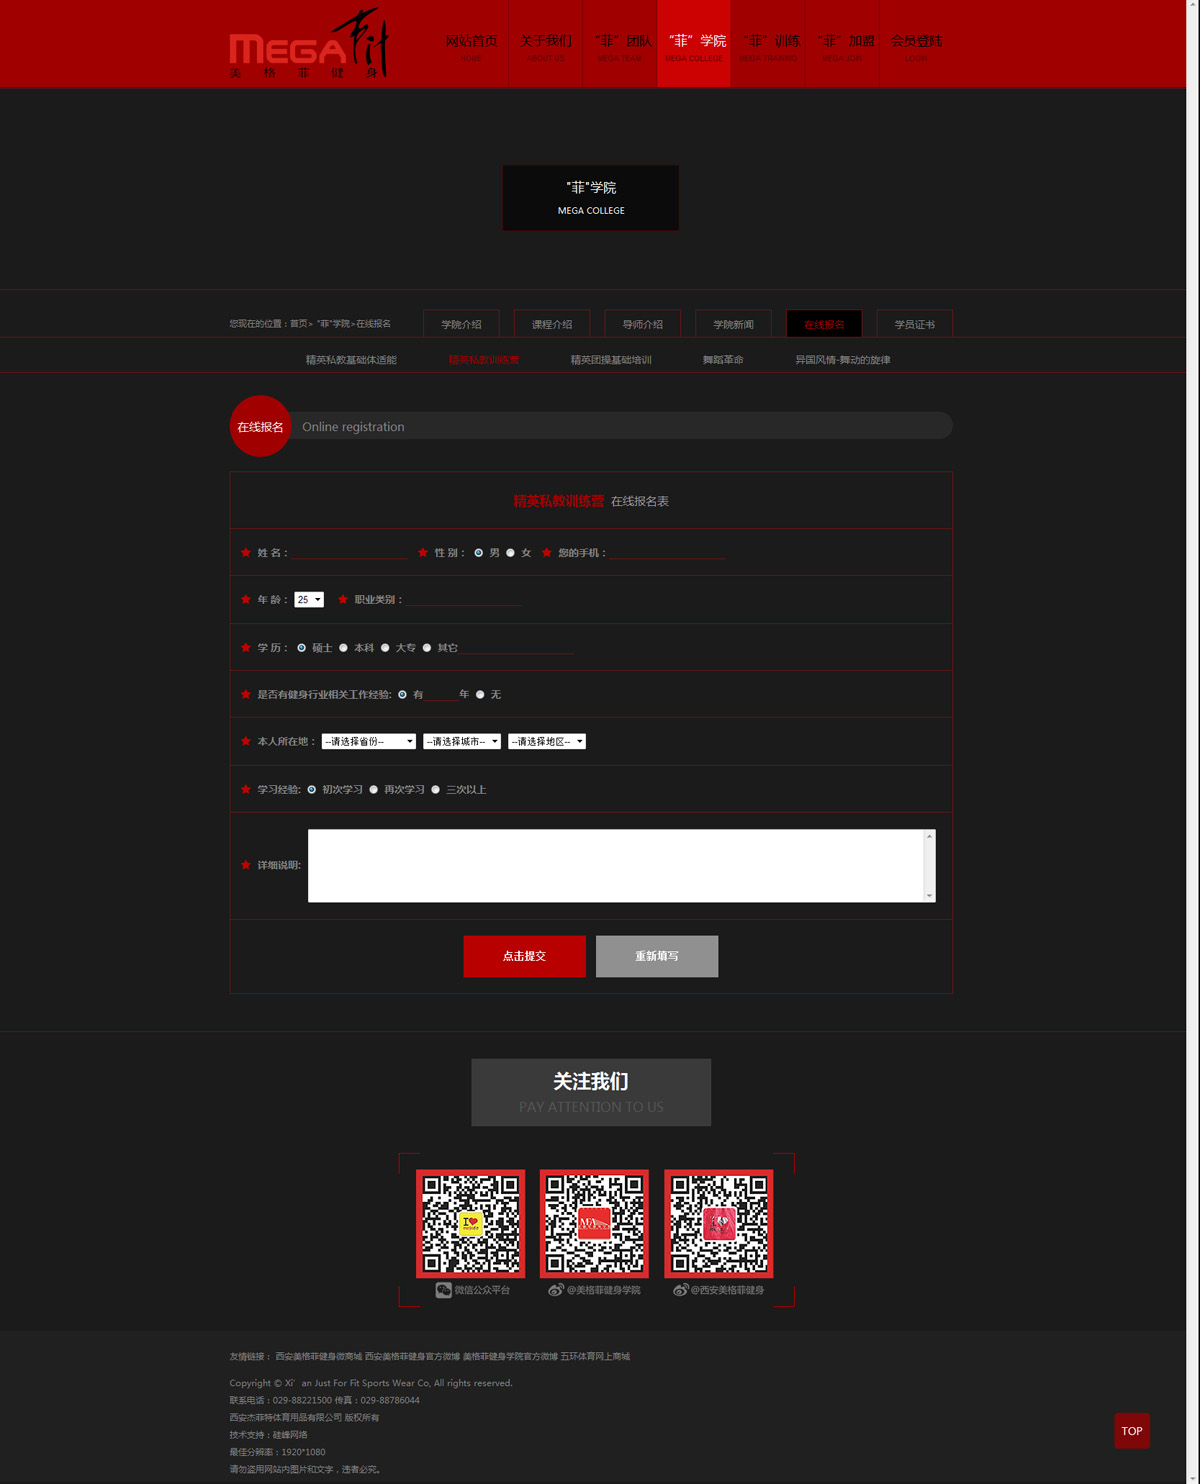Click the gray 重新填写 reset button
Image resolution: width=1200 pixels, height=1484 pixels.
657,956
